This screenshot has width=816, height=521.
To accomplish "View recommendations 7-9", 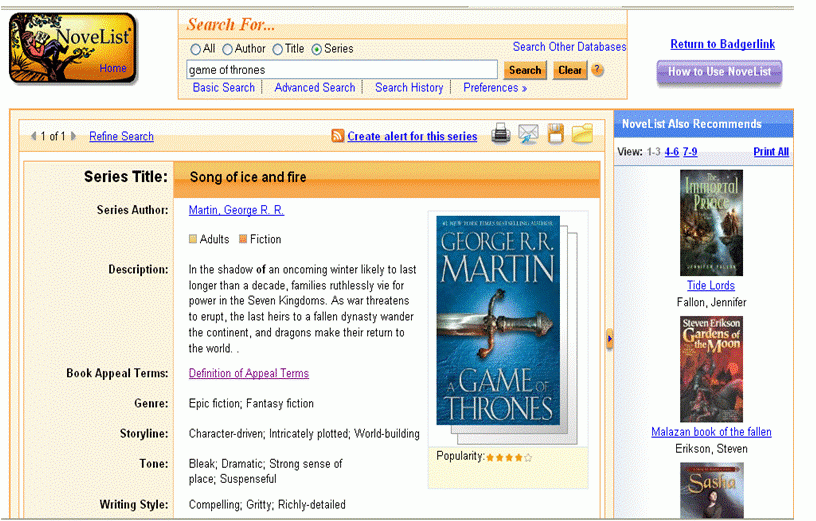I will pos(690,151).
